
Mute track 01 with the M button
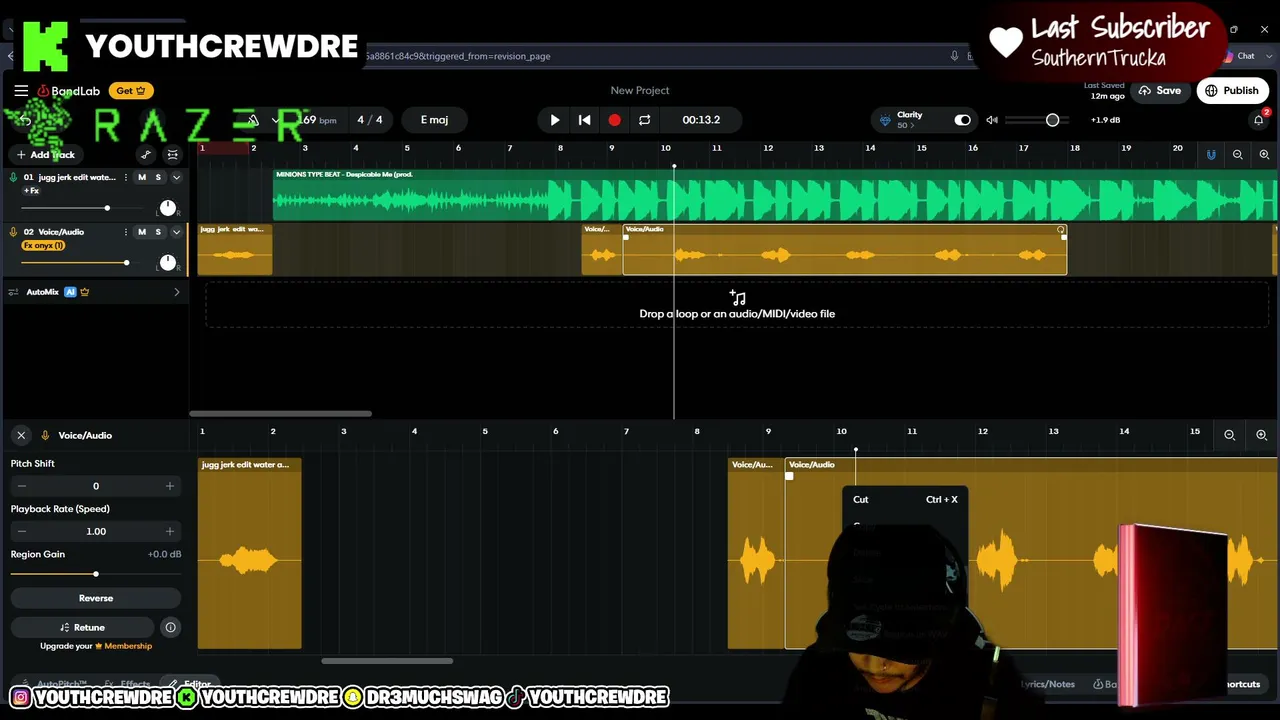pos(142,177)
